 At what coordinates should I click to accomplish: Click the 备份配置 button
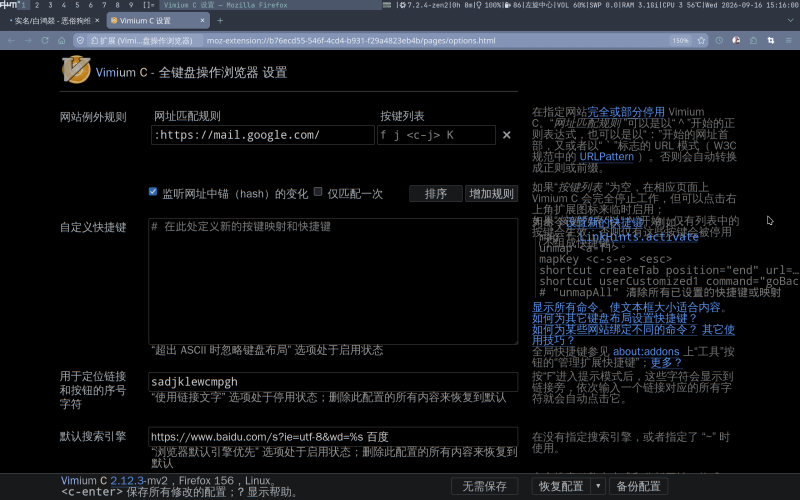coord(638,486)
